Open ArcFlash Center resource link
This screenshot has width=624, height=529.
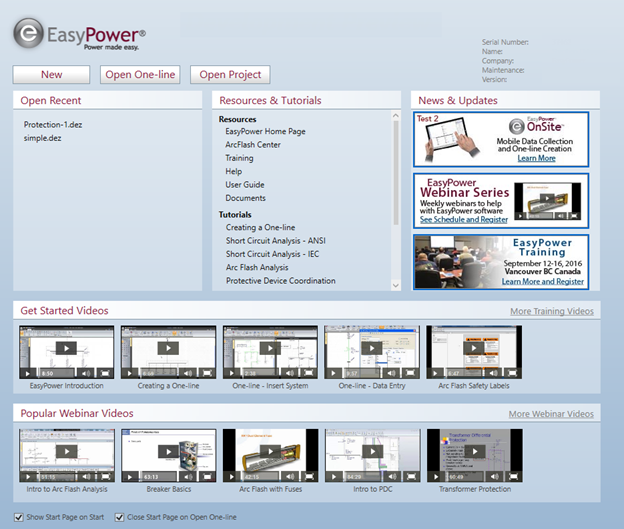(x=253, y=145)
